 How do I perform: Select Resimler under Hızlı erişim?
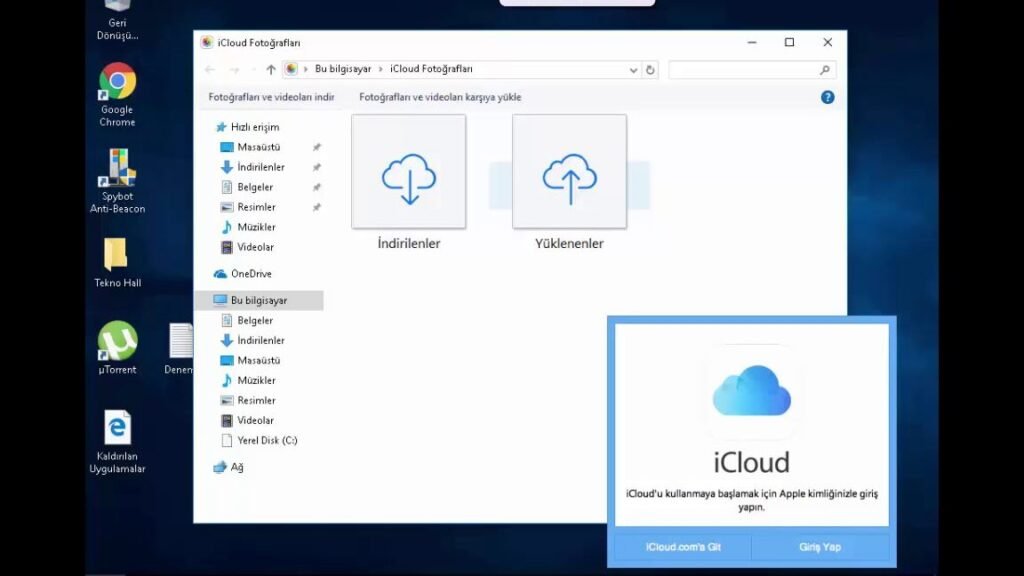coord(256,208)
